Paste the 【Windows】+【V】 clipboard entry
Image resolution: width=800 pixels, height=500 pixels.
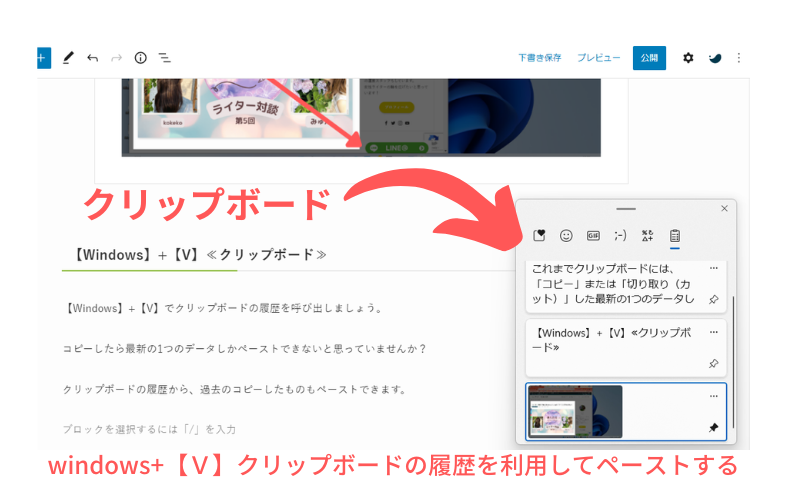(x=626, y=348)
